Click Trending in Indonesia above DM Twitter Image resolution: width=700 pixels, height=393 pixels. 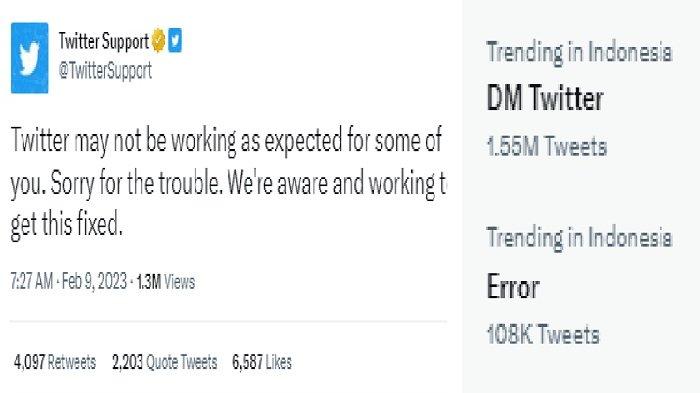(x=579, y=53)
